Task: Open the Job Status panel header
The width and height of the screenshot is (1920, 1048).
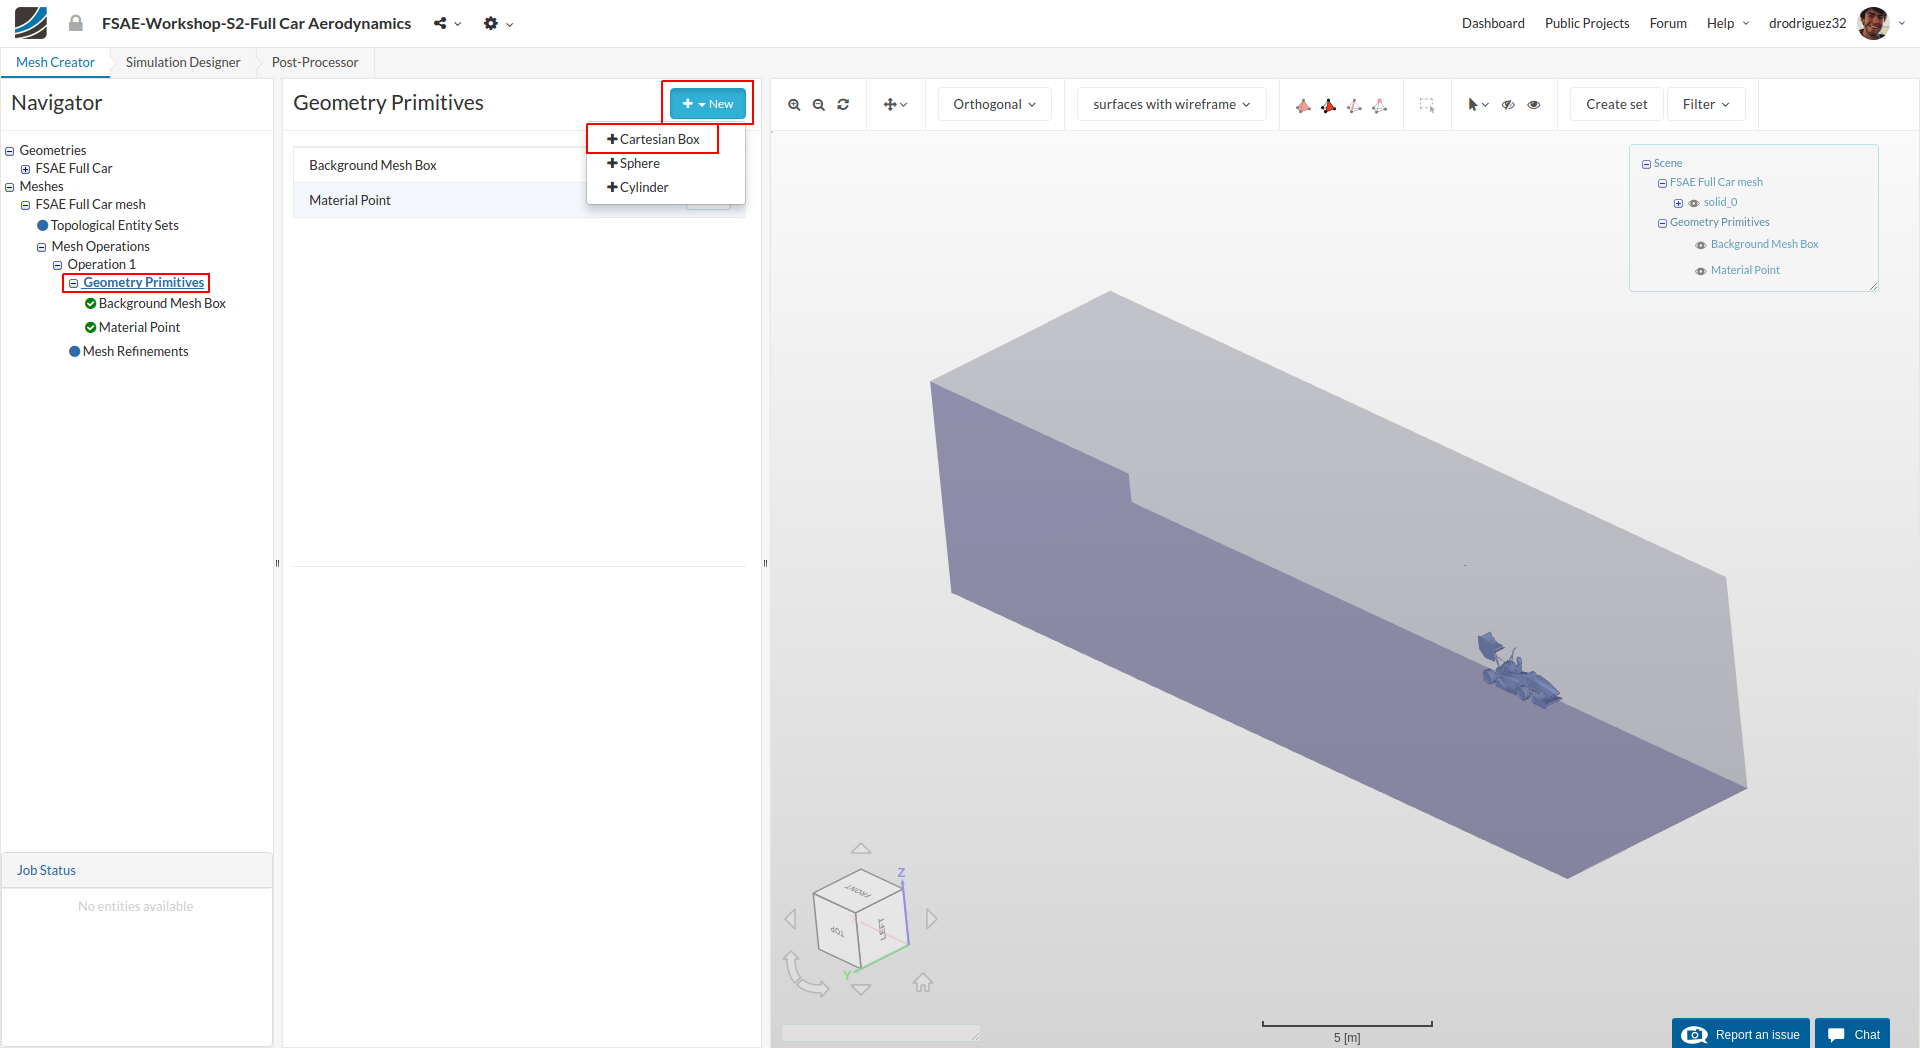Action: tap(137, 870)
